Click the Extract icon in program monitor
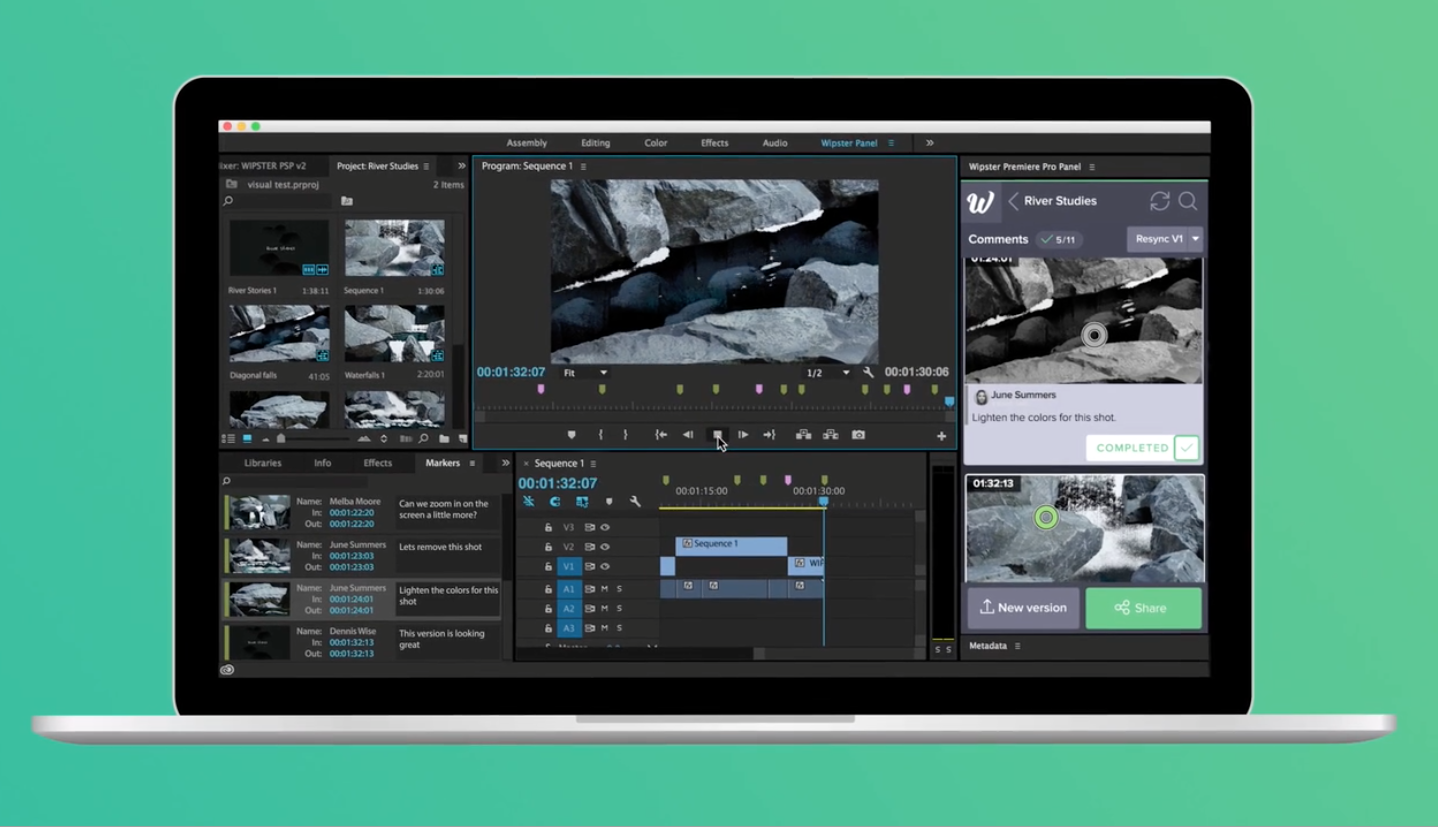This screenshot has width=1438, height=827. pyautogui.click(x=830, y=434)
